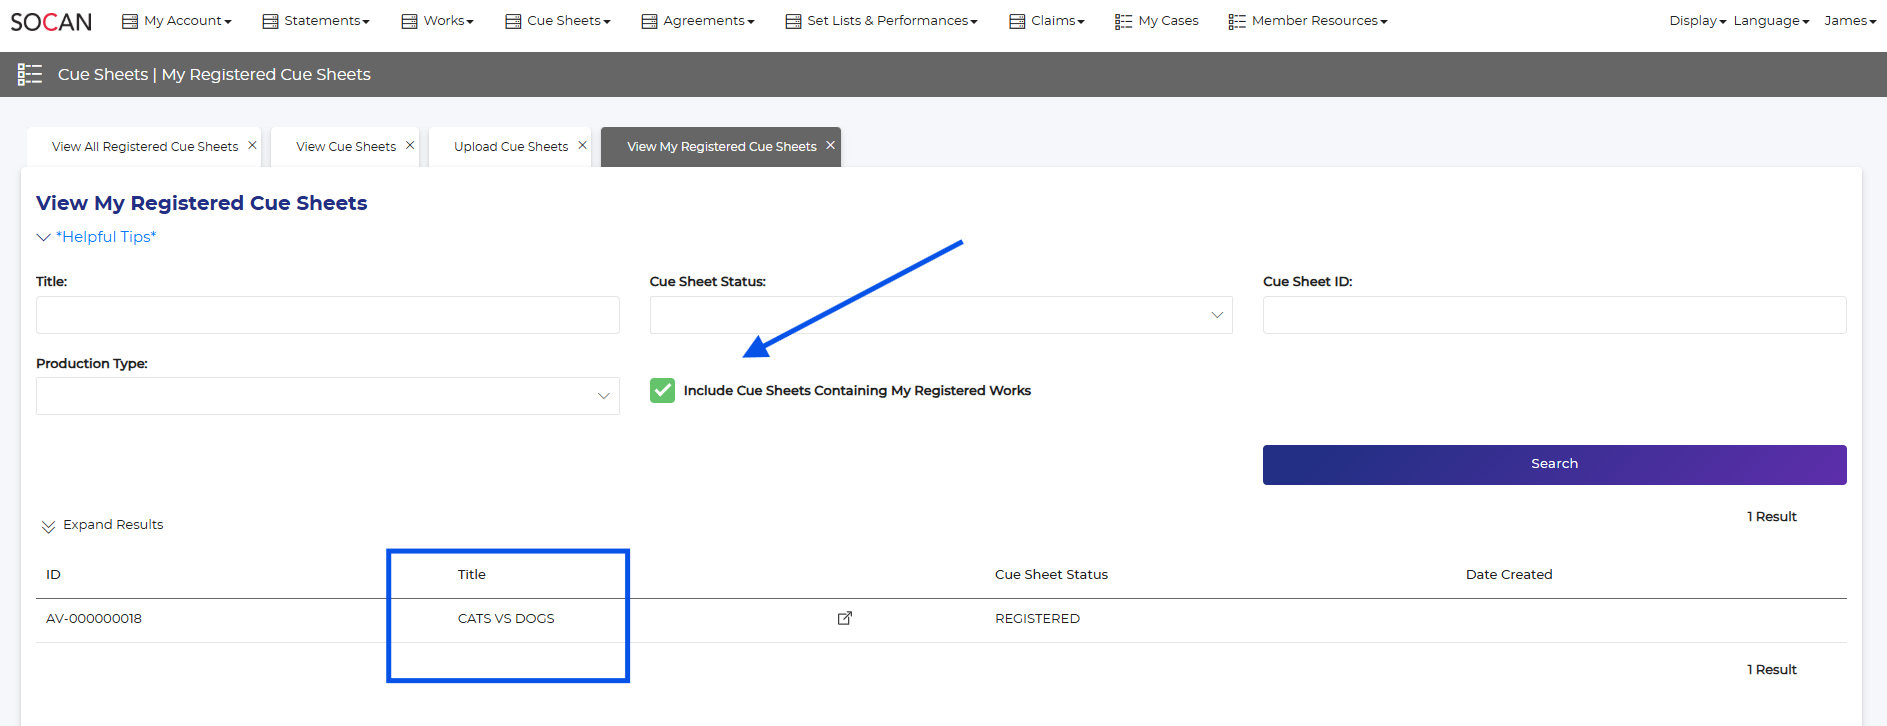Close the View My Registered Cue Sheets tab

830,145
